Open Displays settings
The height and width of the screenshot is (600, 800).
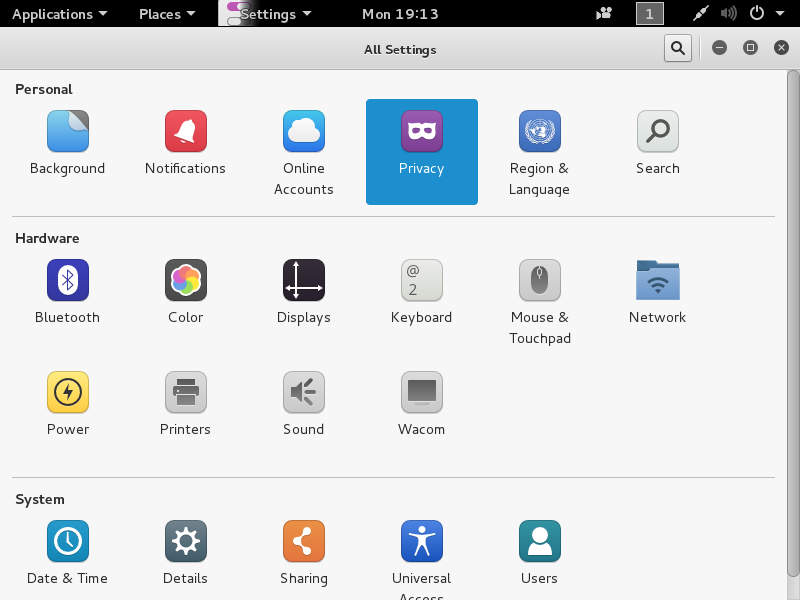click(304, 292)
